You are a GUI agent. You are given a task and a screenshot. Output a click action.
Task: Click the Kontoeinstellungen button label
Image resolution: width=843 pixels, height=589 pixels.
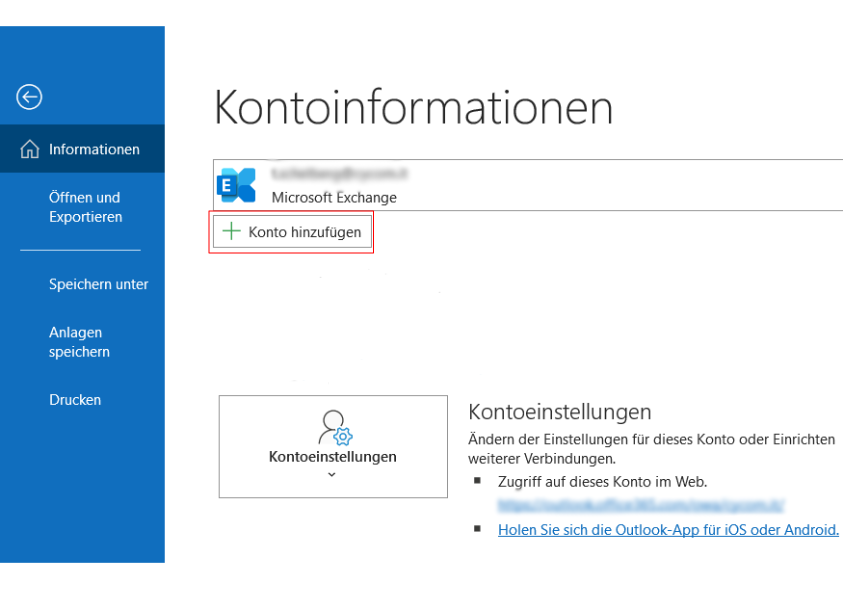[x=332, y=457]
